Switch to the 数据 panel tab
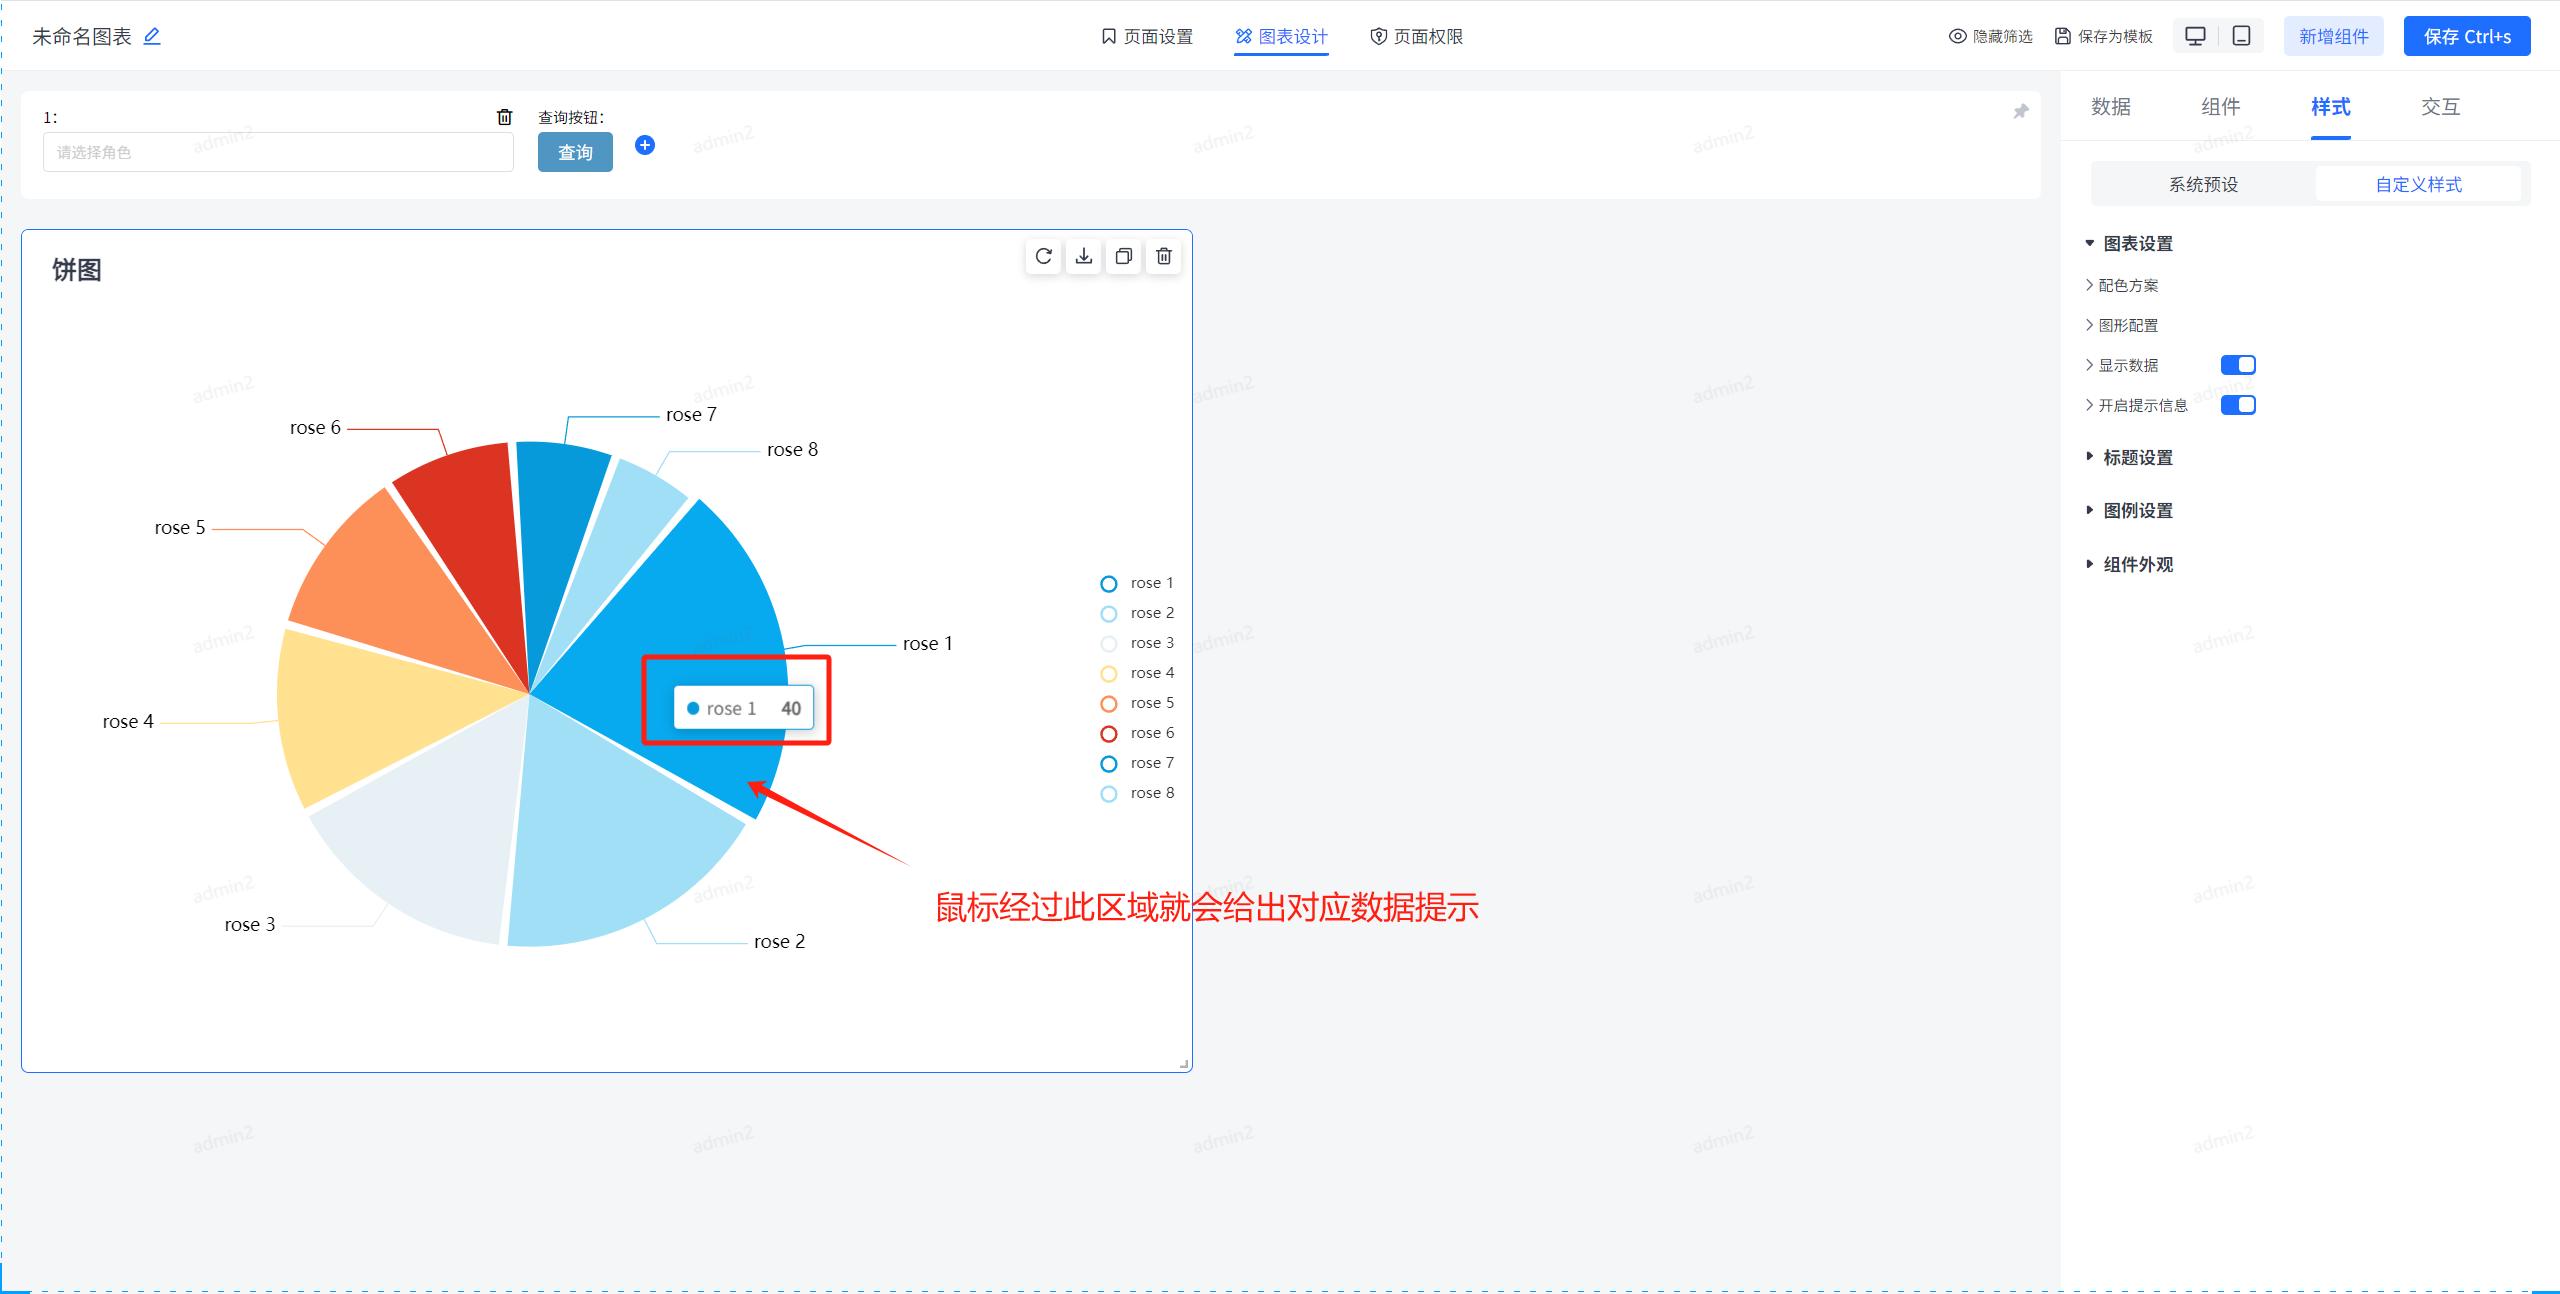This screenshot has height=1294, width=2560. 2111,107
